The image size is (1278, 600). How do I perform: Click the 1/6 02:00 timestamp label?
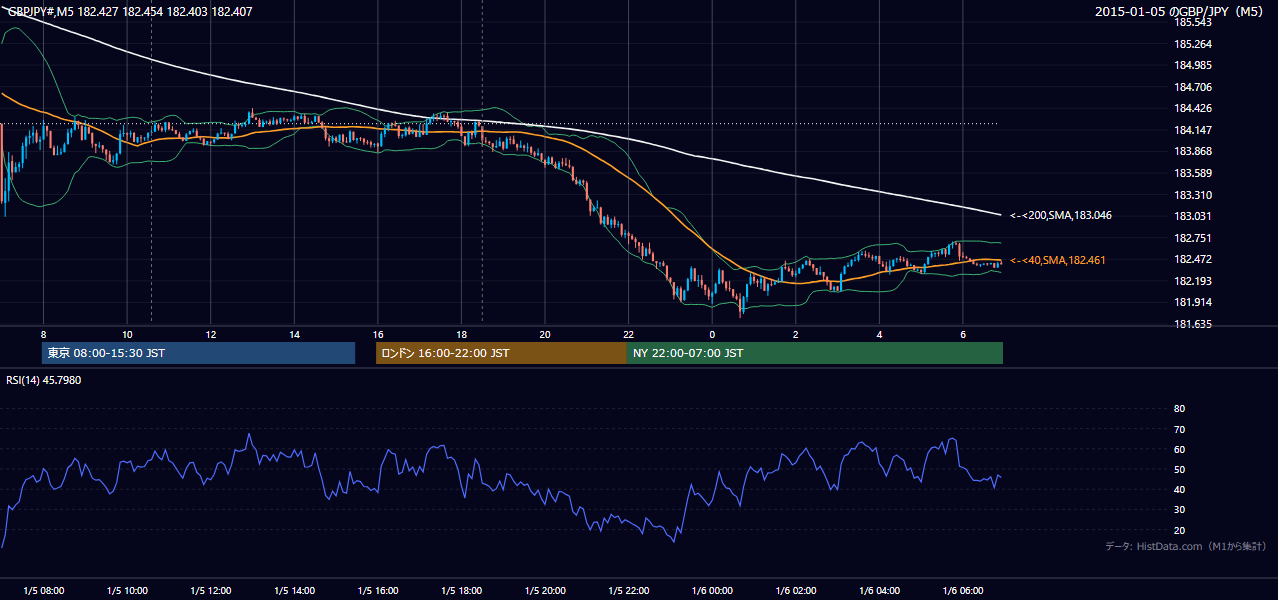click(796, 591)
